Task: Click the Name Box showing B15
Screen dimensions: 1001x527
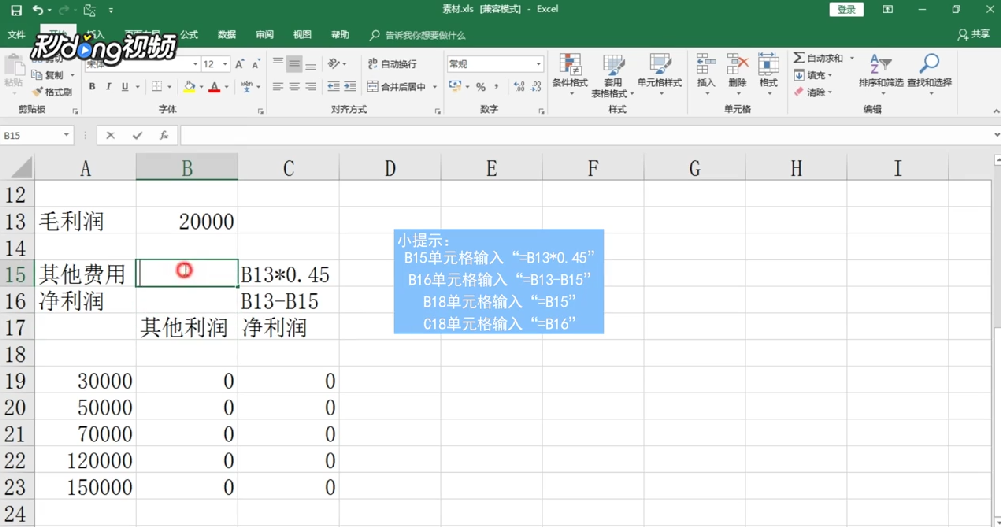Action: click(37, 135)
